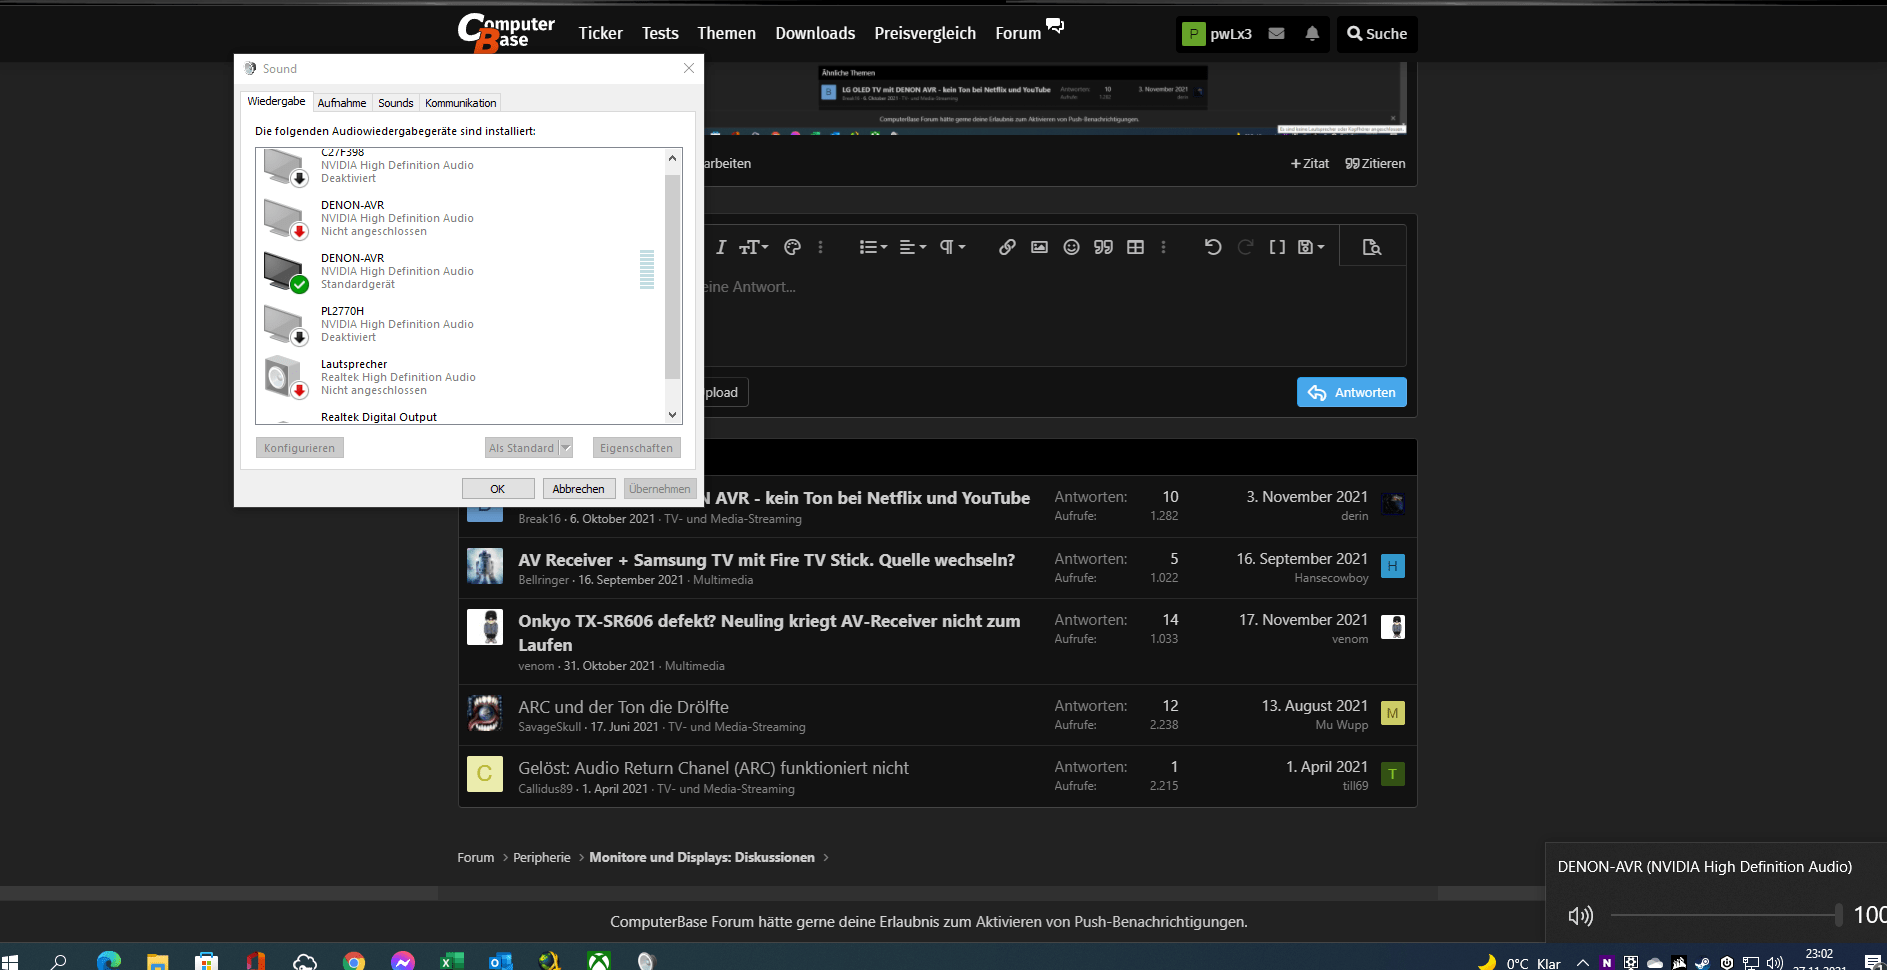The image size is (1887, 970).
Task: Open the Kommunikation tab in Sound dialog
Action: click(460, 103)
